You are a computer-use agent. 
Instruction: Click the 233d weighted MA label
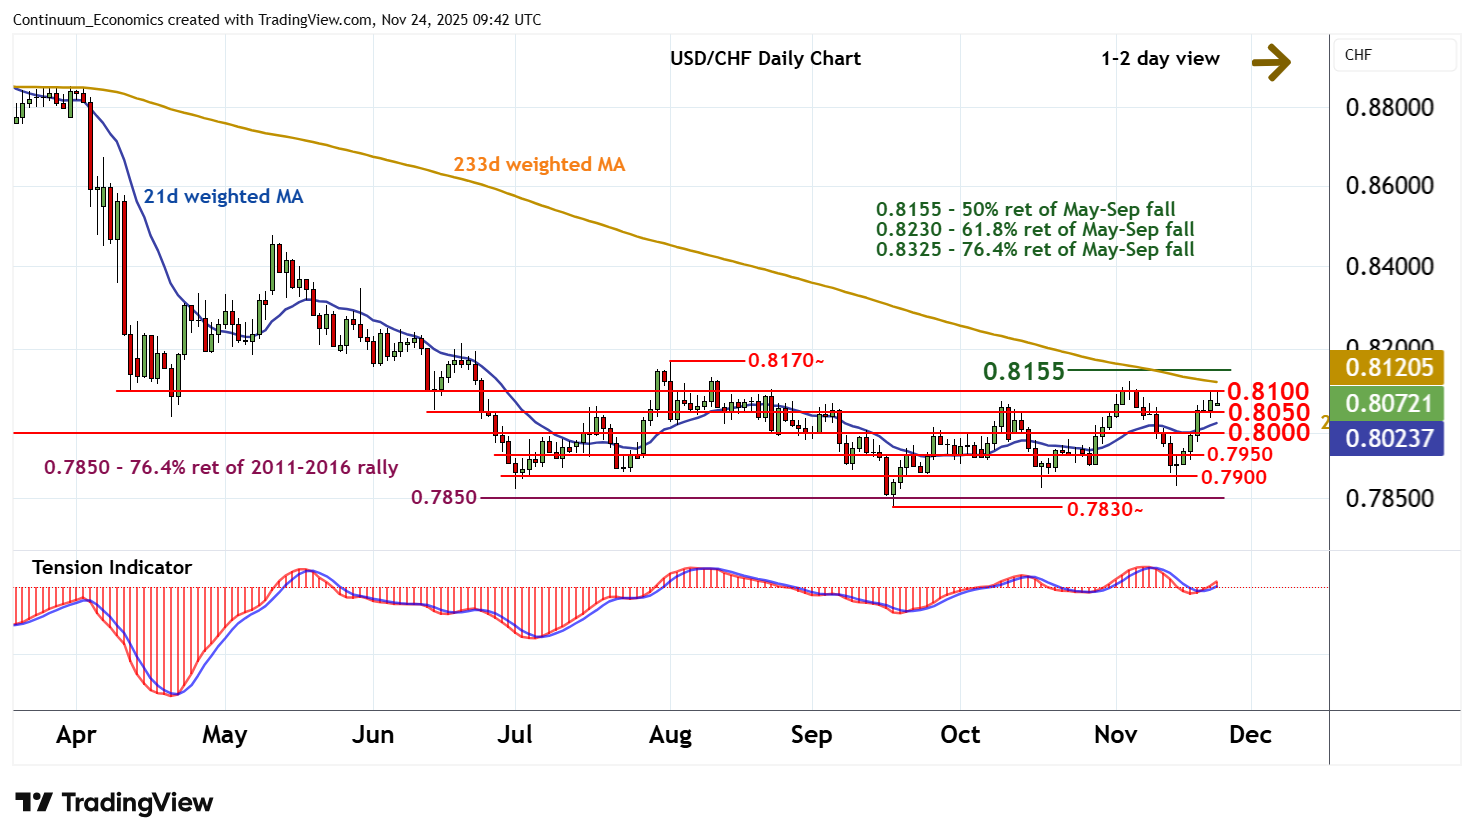(539, 165)
